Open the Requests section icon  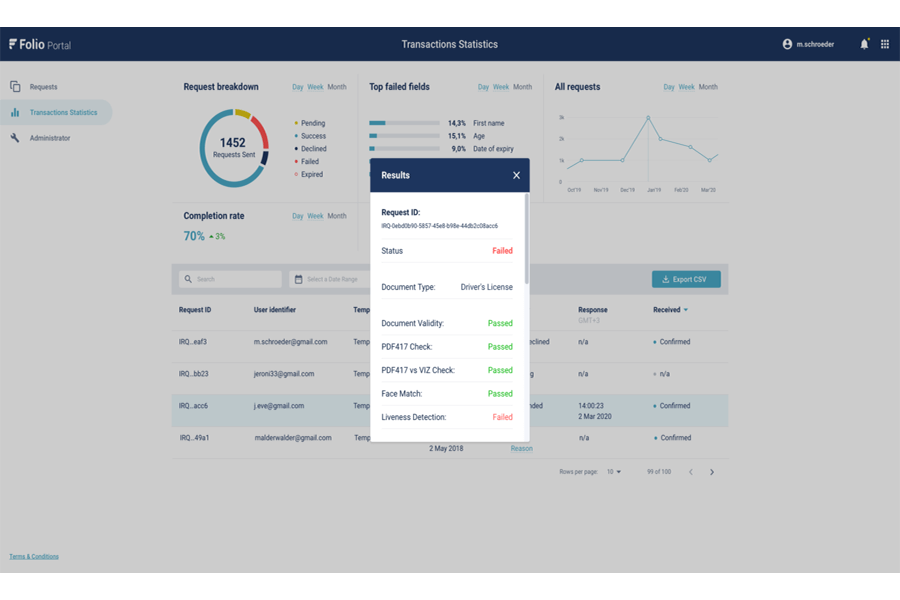14,87
